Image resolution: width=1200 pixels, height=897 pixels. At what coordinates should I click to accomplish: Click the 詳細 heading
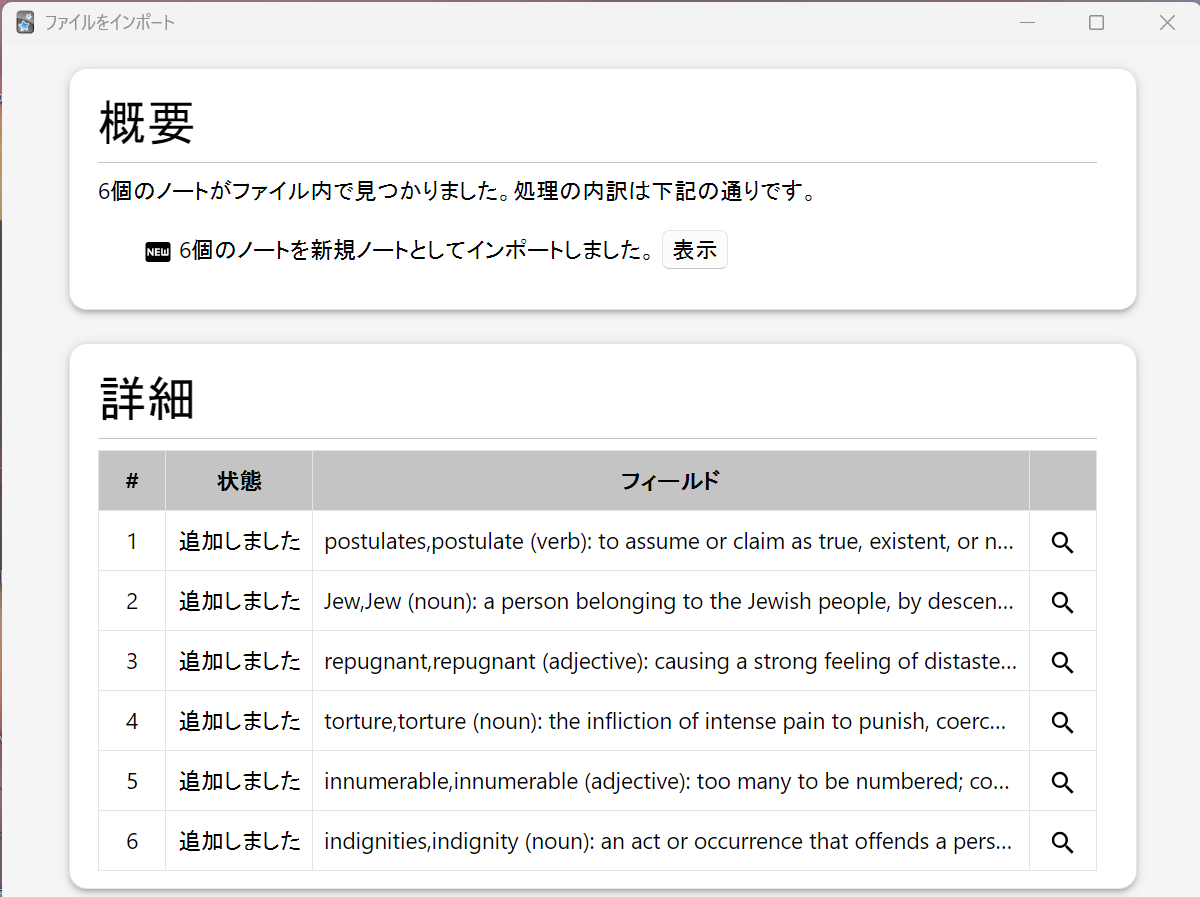pos(146,400)
